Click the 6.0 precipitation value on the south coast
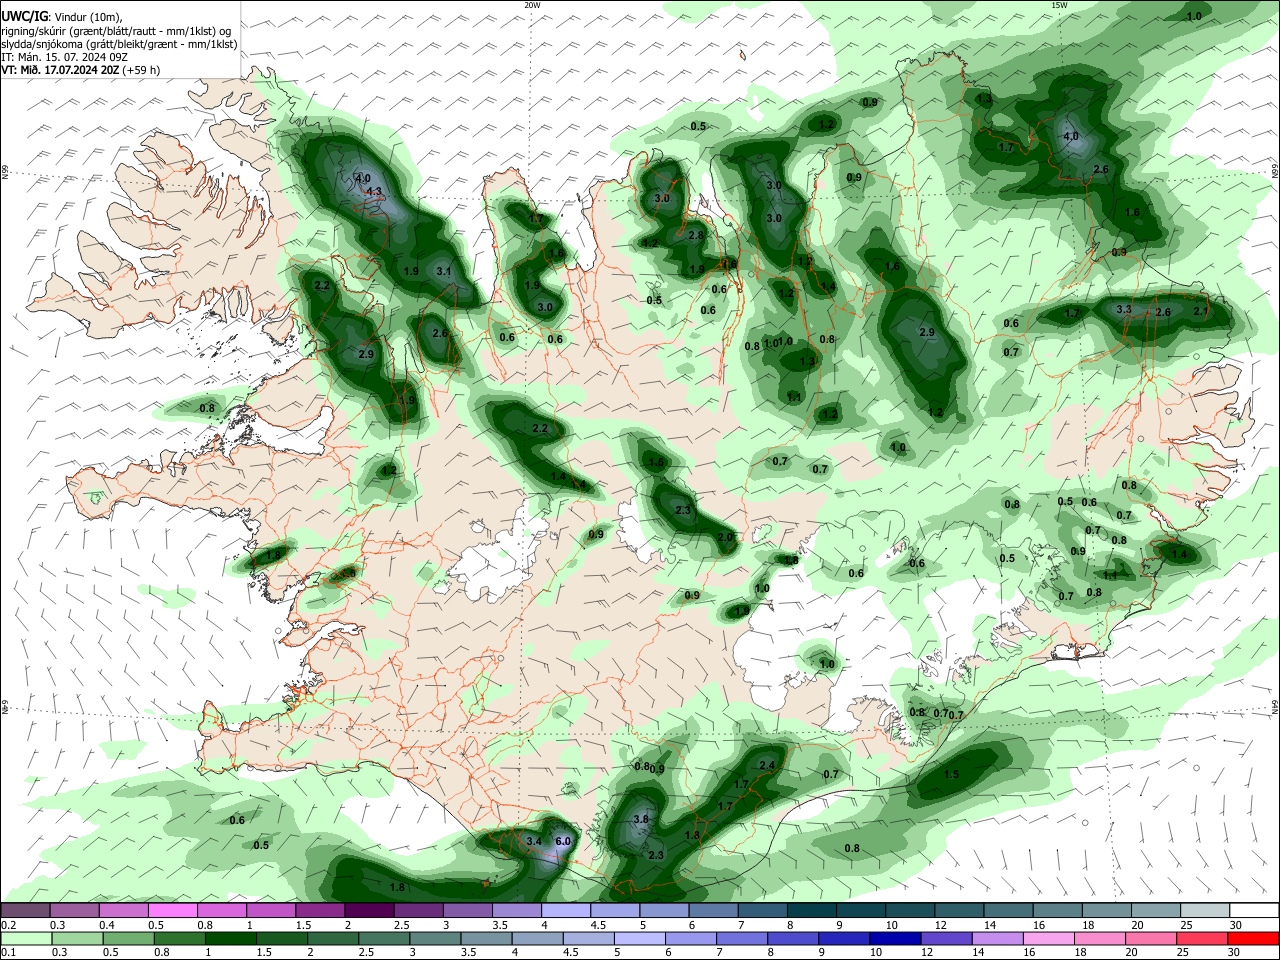The height and width of the screenshot is (960, 1280). tap(563, 842)
